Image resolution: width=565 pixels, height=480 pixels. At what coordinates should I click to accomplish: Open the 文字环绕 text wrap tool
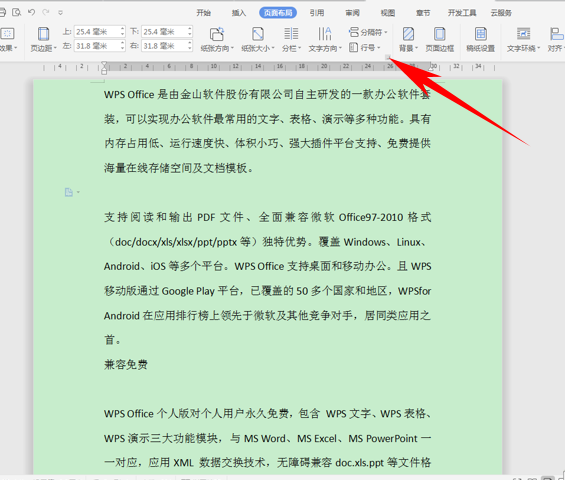[x=523, y=39]
